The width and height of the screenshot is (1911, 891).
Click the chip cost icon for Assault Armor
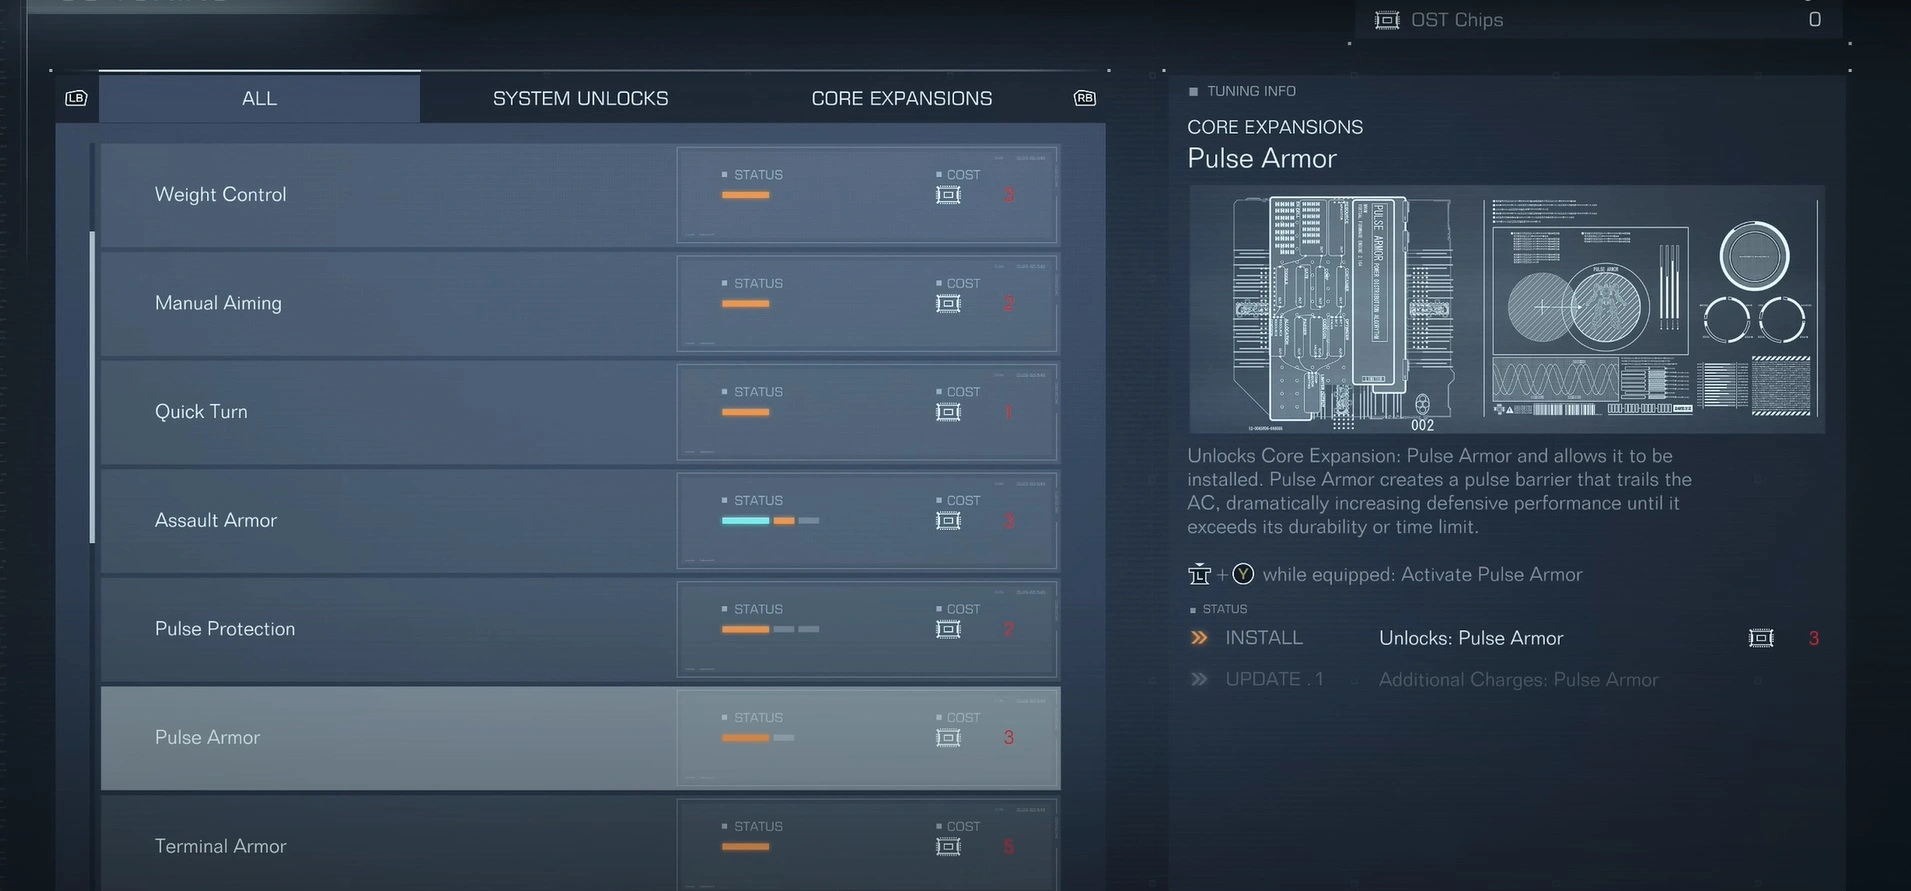click(948, 521)
